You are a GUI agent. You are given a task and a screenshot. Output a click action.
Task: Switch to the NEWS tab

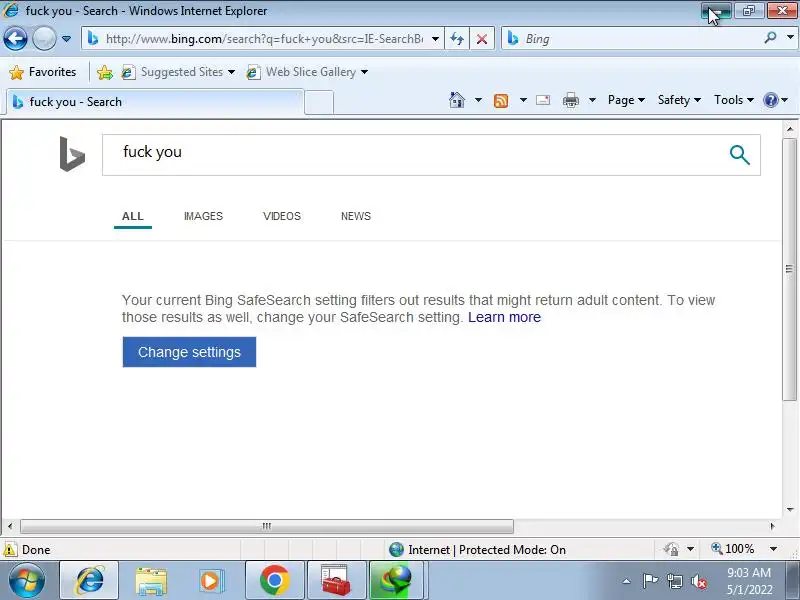(x=356, y=216)
